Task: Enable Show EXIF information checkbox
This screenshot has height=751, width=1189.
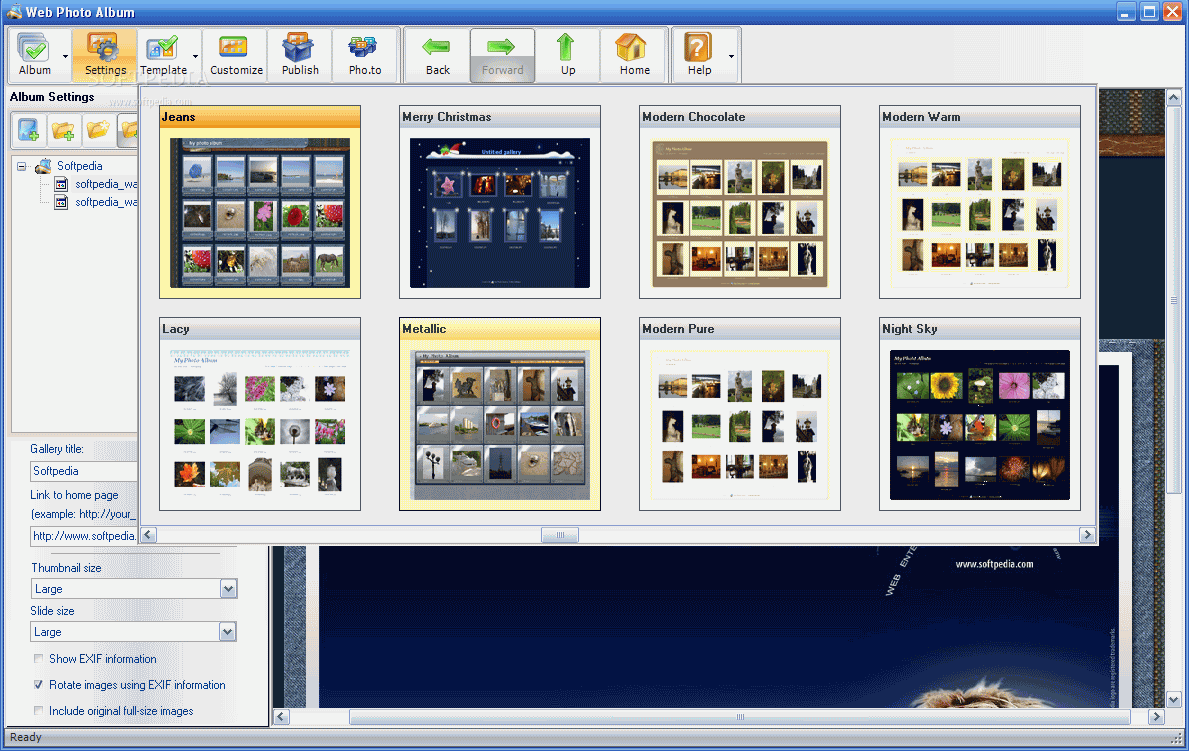Action: click(x=38, y=659)
